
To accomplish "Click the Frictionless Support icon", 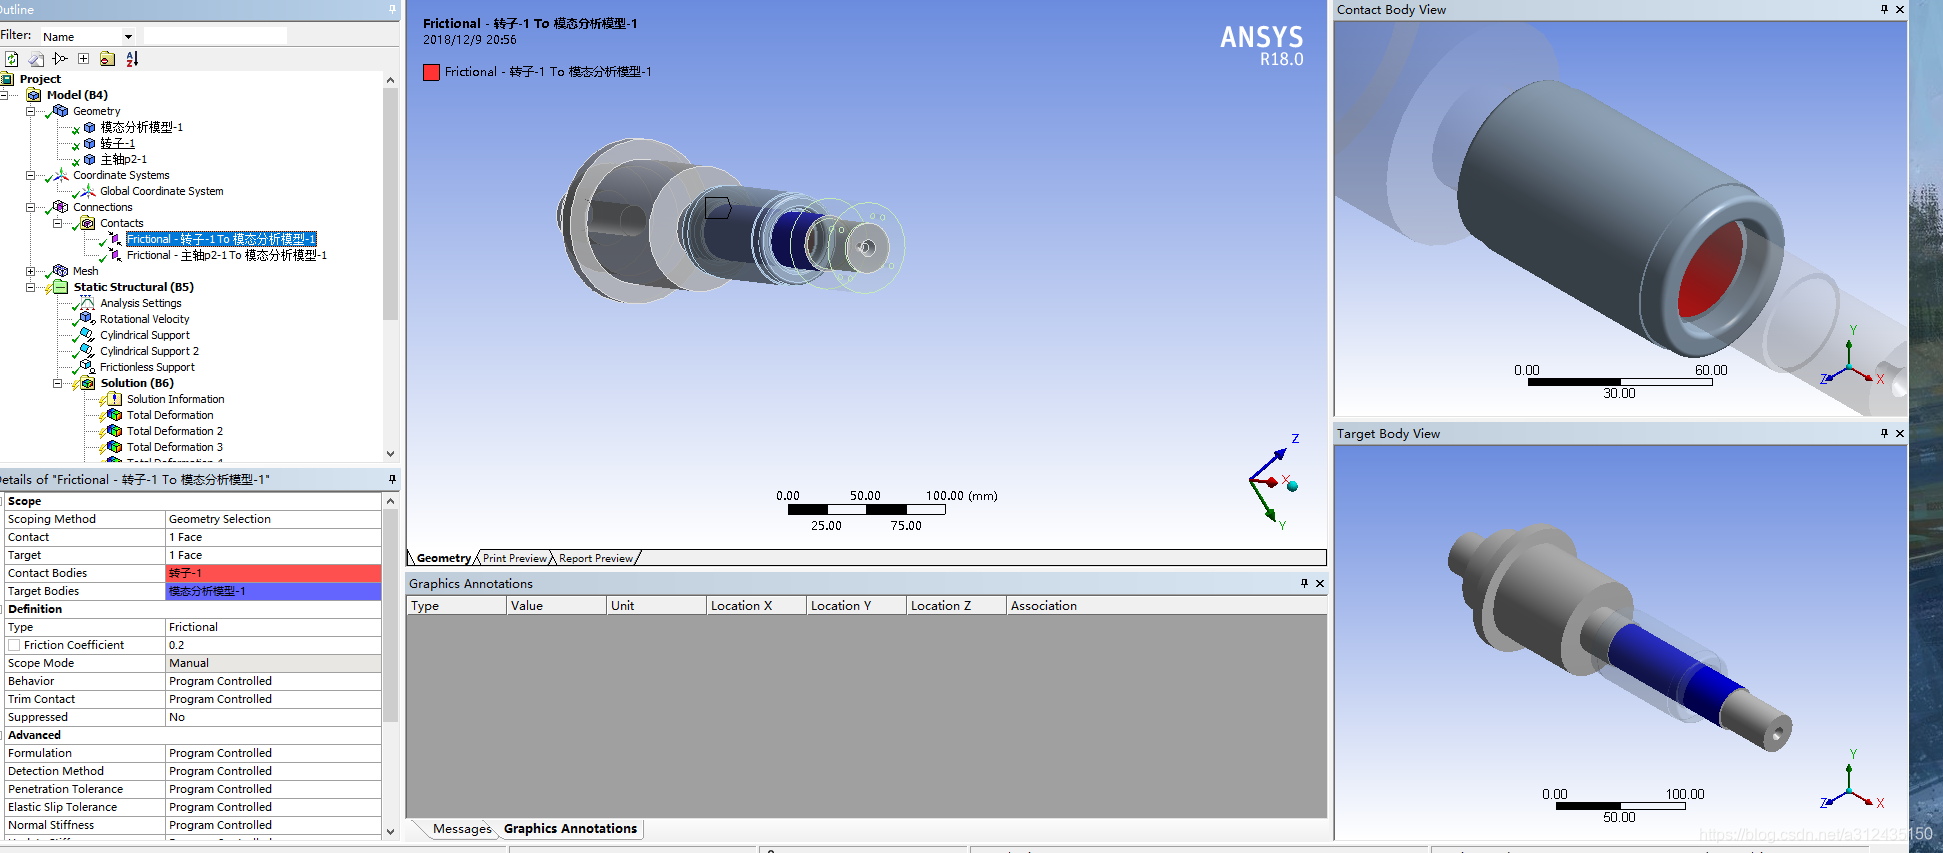I will tap(87, 367).
